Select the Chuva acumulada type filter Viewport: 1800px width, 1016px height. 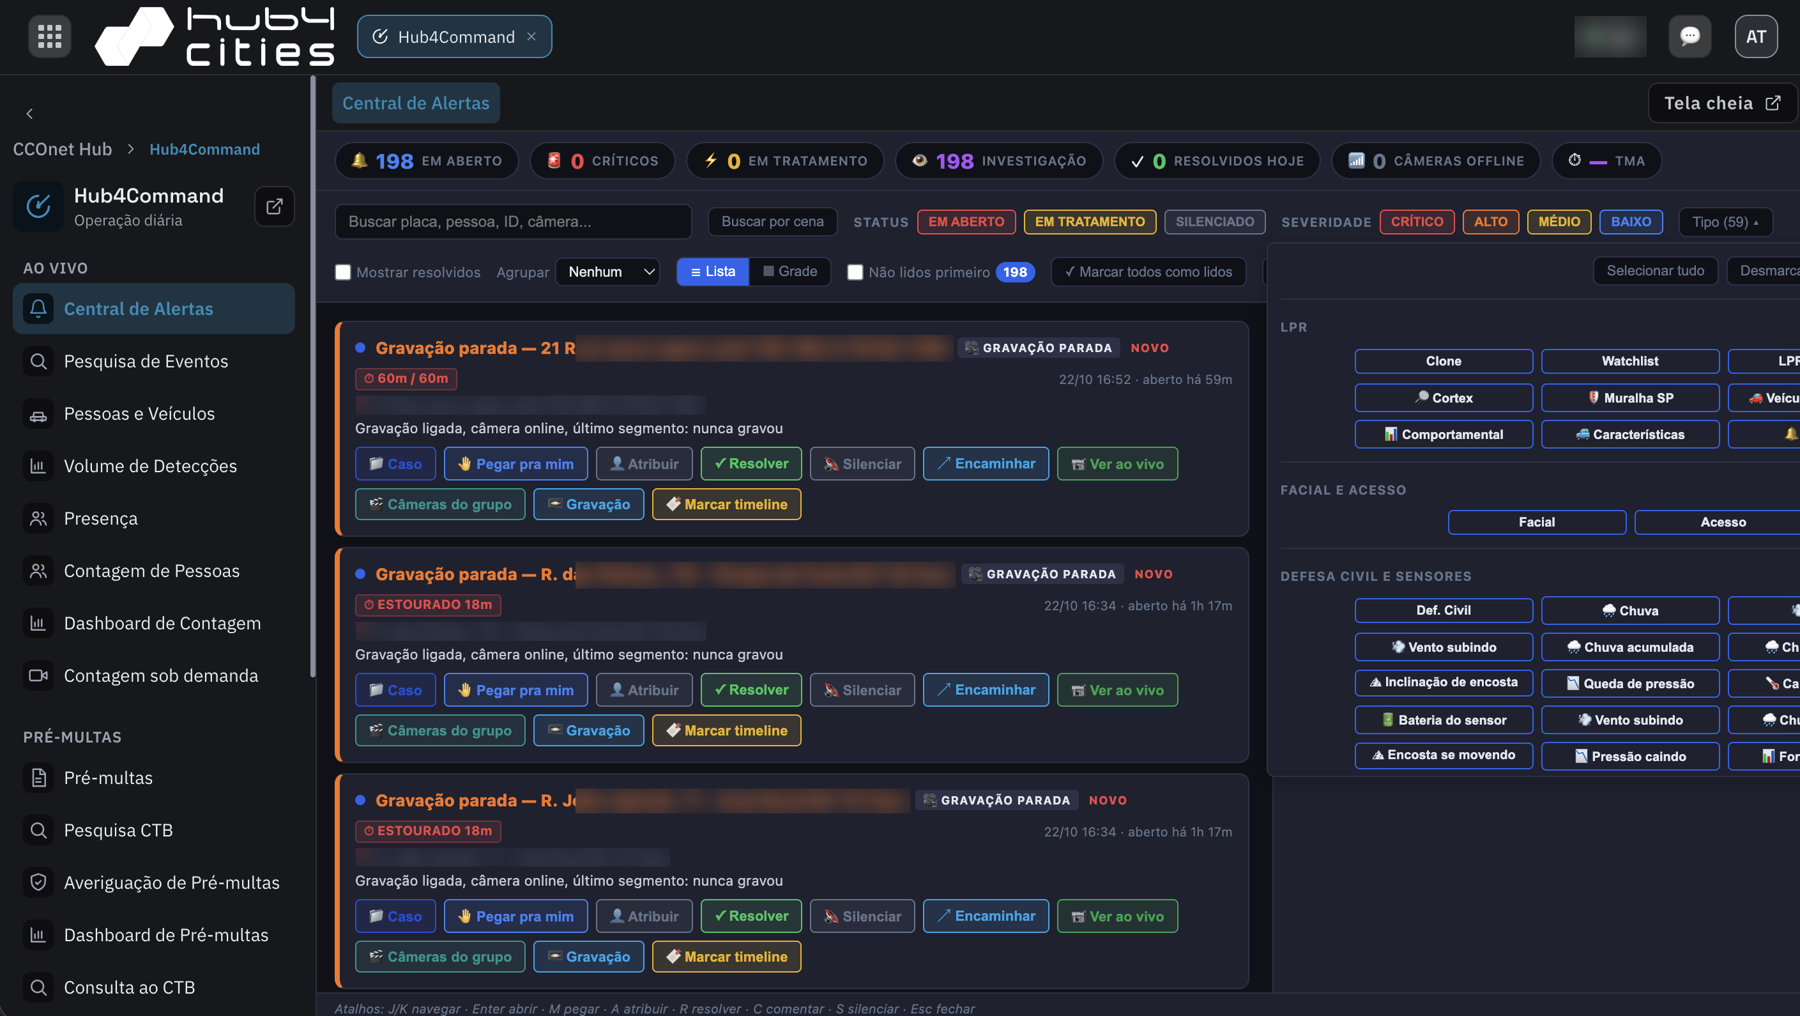[x=1630, y=647]
